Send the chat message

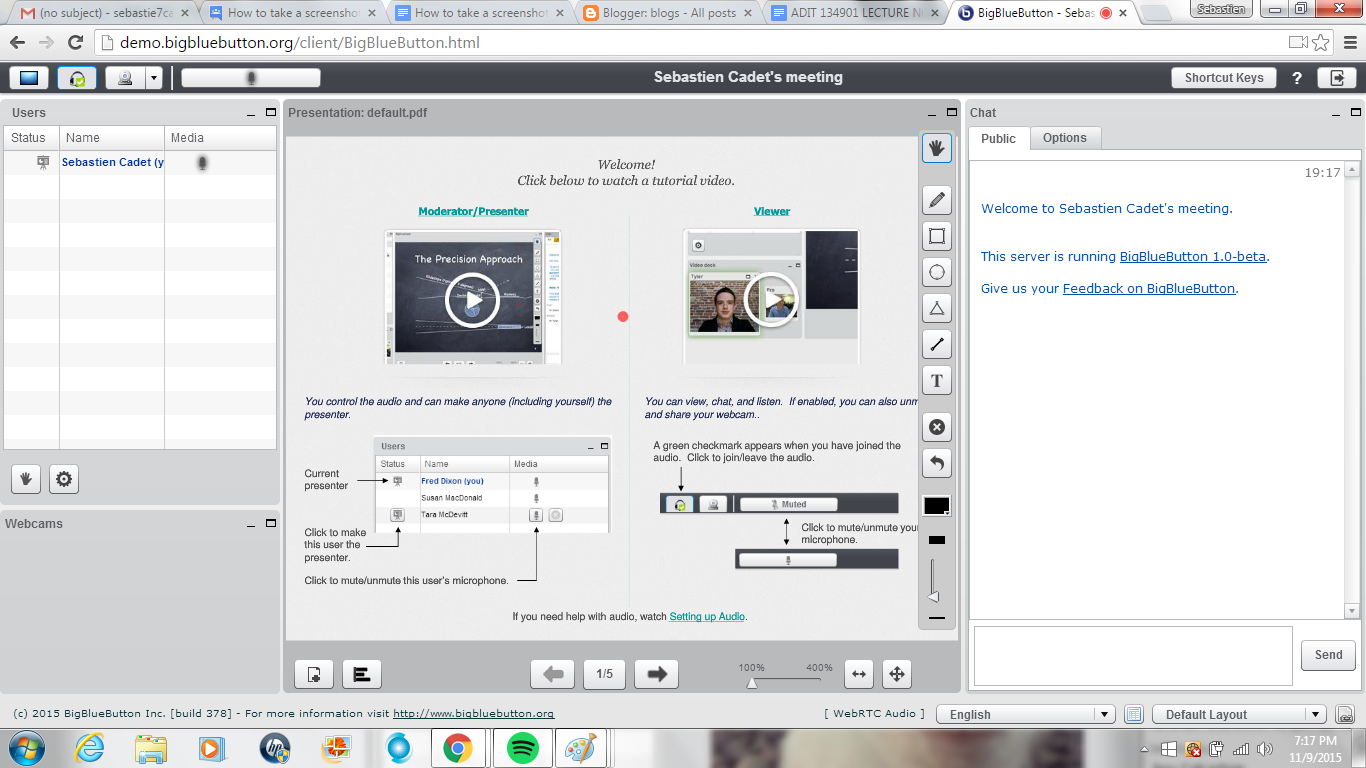pos(1329,655)
